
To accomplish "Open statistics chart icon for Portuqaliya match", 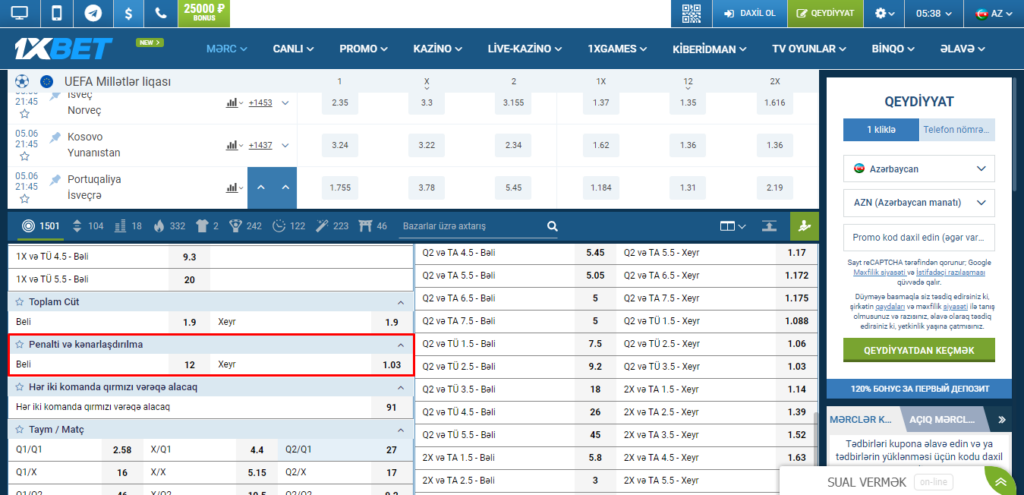I will coord(234,187).
